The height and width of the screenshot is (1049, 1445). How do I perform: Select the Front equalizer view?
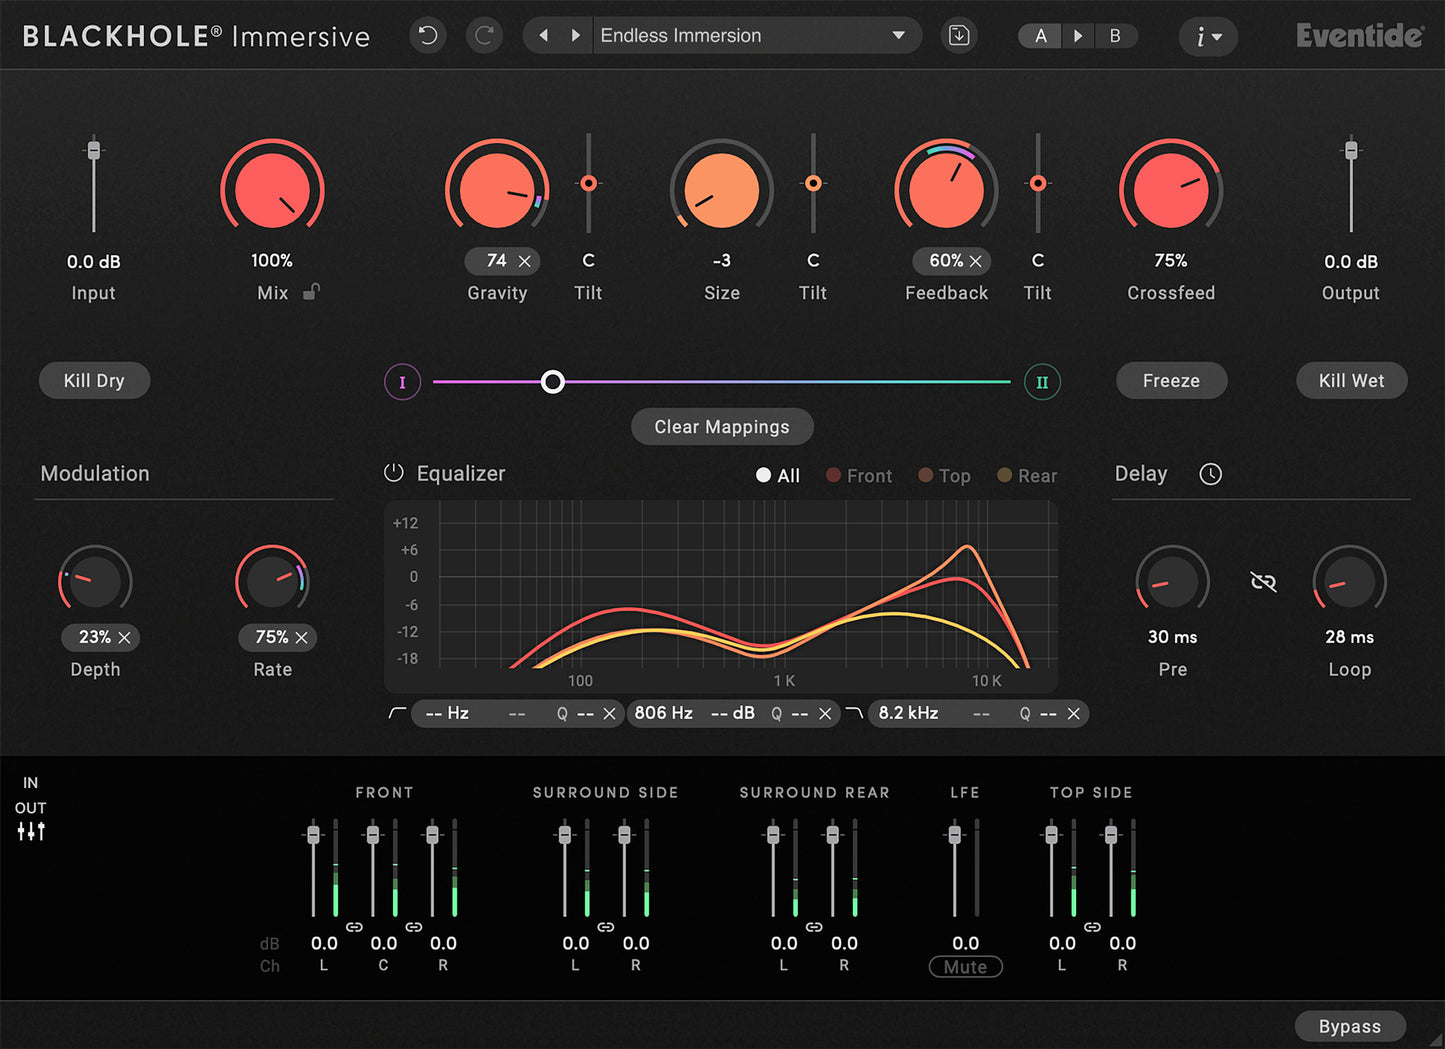coord(858,475)
